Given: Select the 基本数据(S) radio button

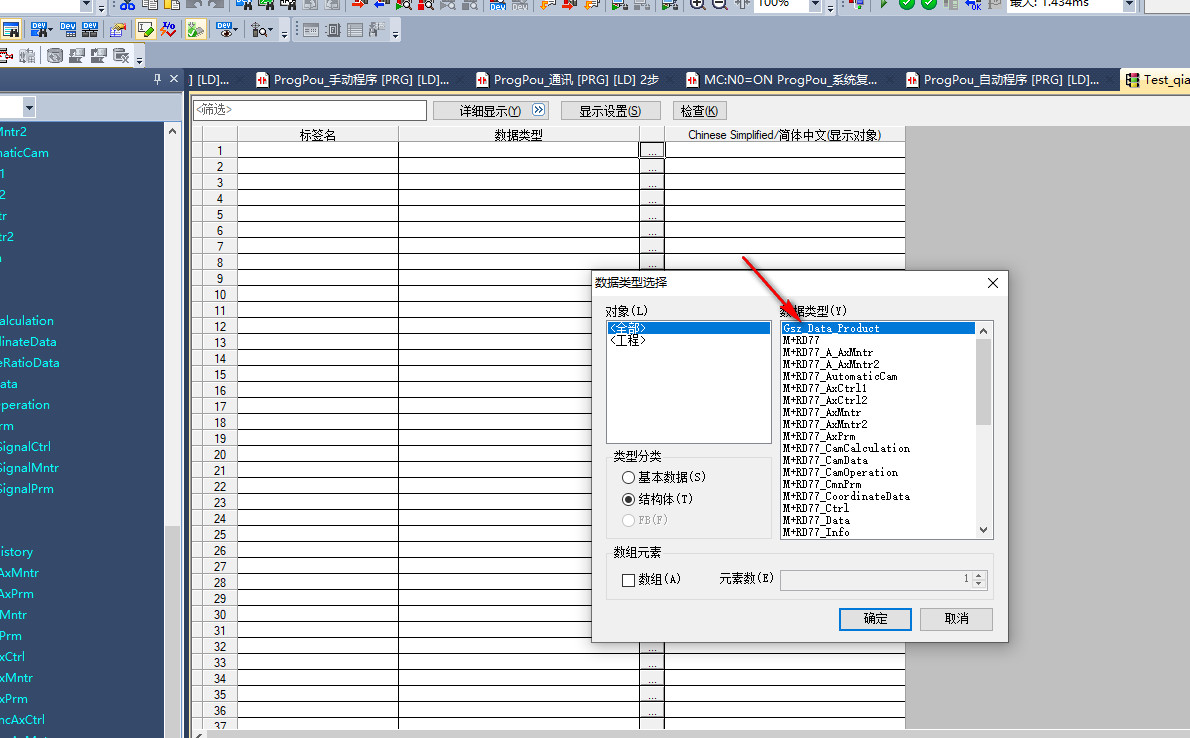Looking at the screenshot, I should point(628,478).
